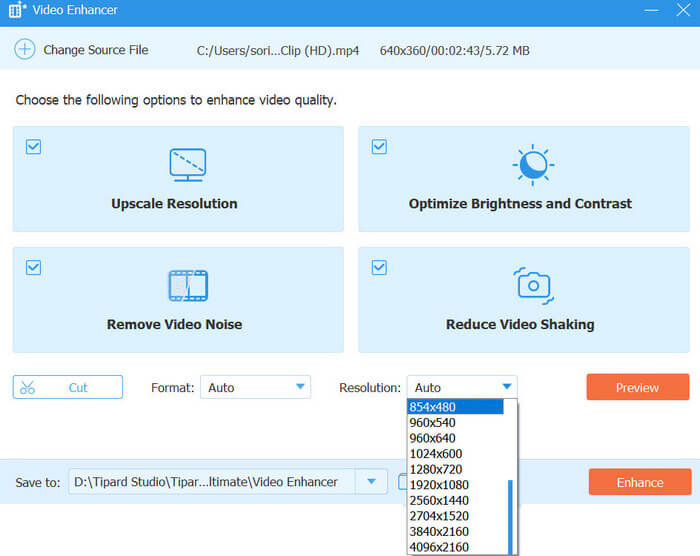This screenshot has height=556, width=700.
Task: Choose 4096x2160 from resolution list
Action: coord(455,547)
